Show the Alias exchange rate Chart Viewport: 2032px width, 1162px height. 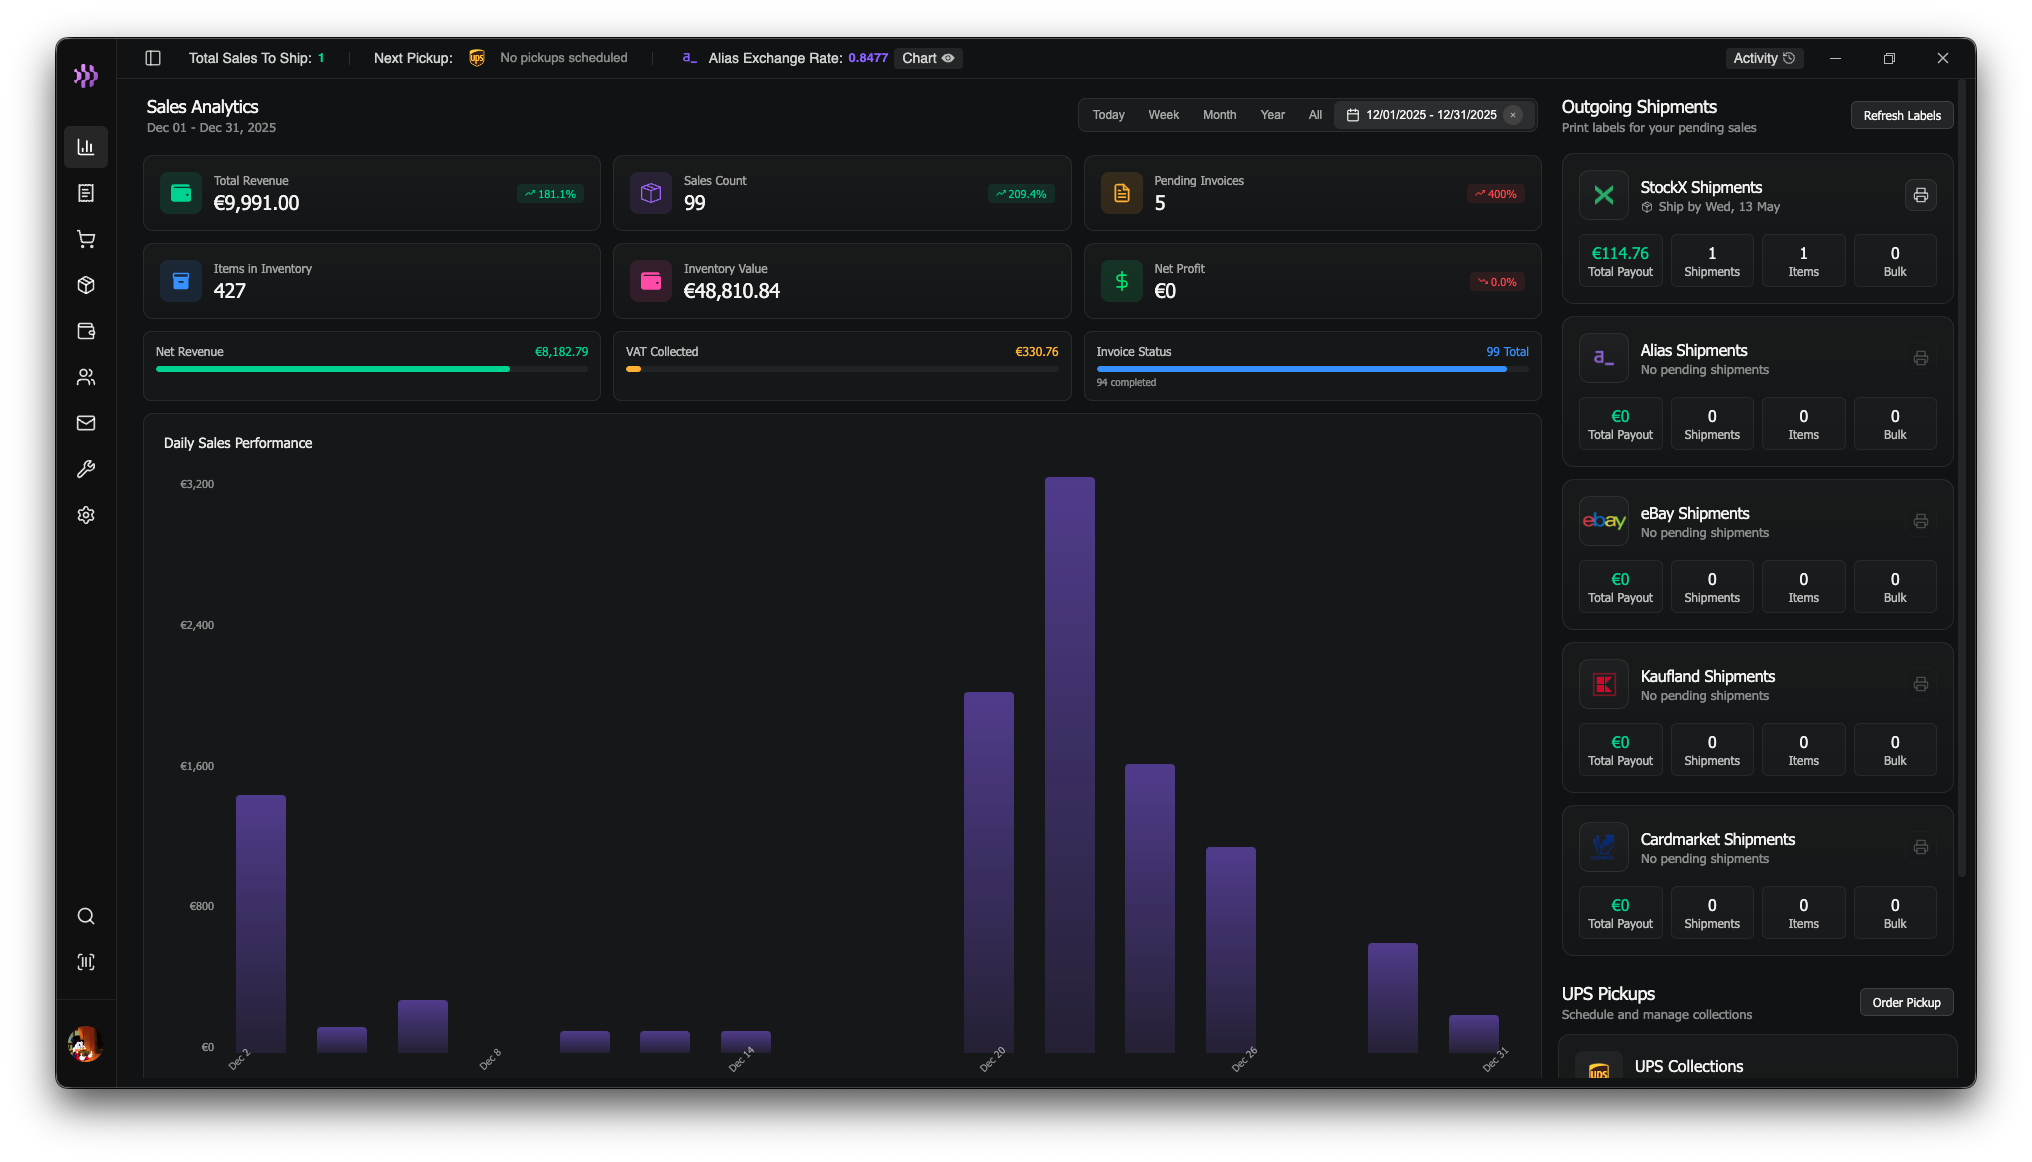(x=928, y=58)
